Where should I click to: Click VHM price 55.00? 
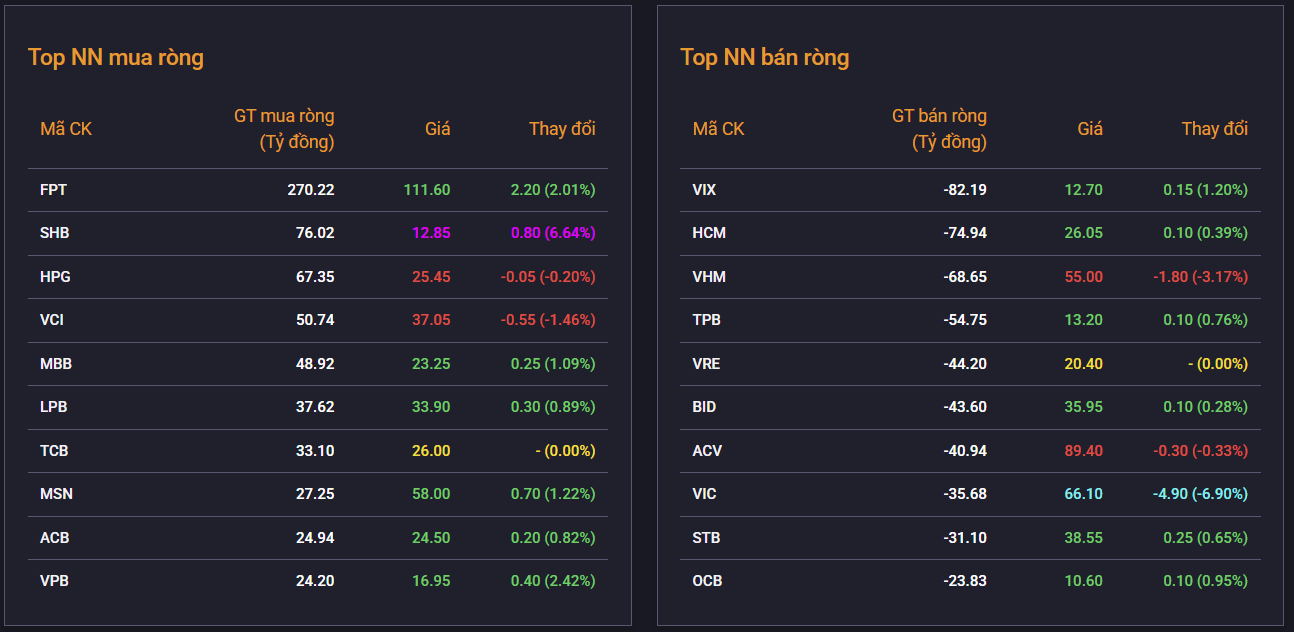pos(1084,277)
